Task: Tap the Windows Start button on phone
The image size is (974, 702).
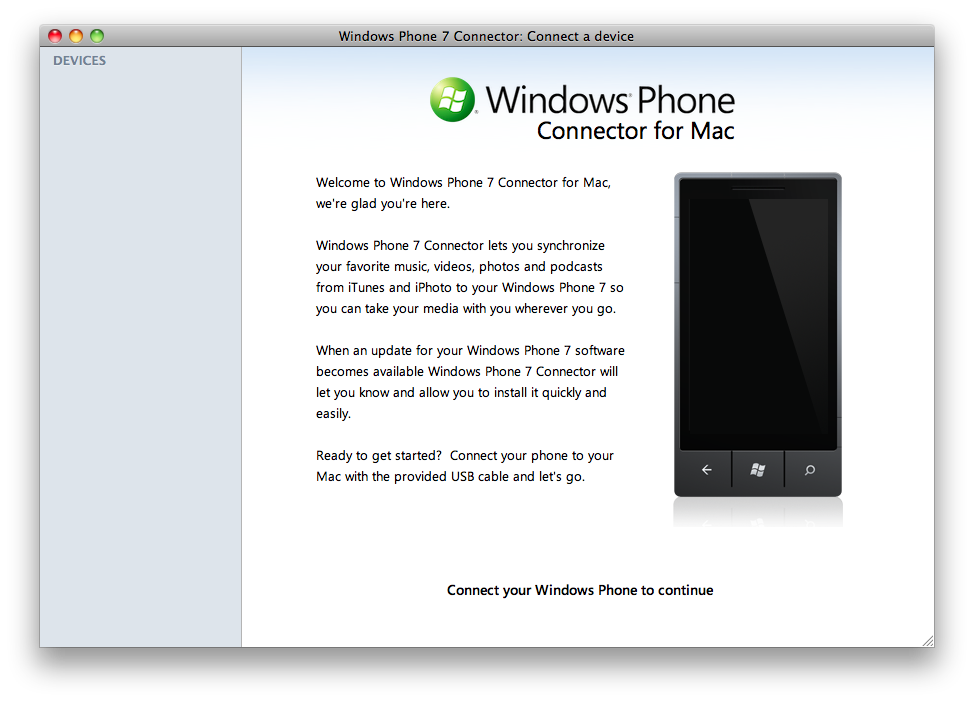Action: 757,470
